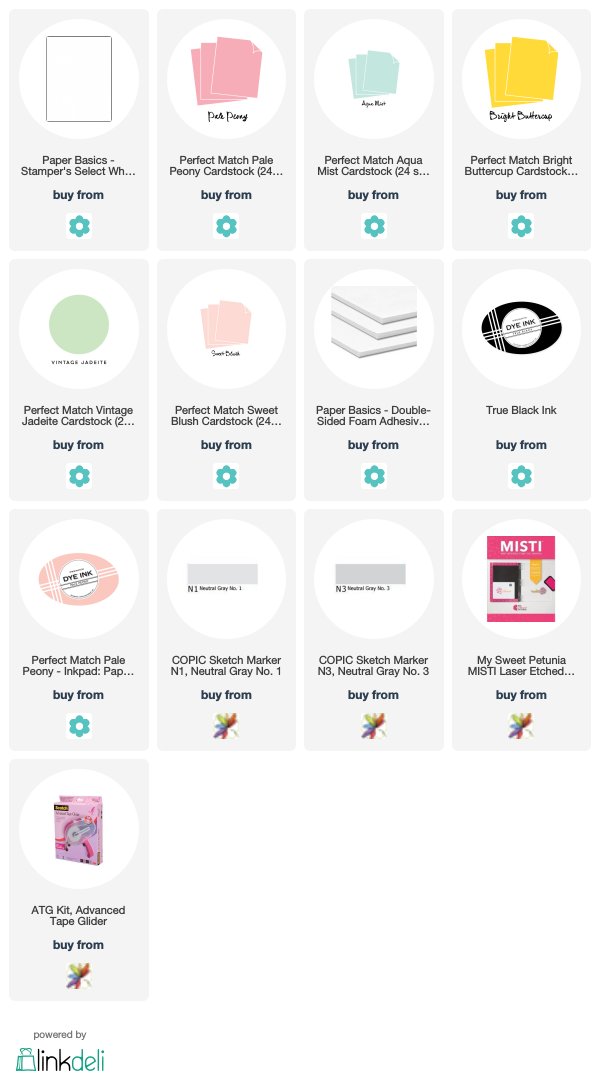Open the MISTI product thumbnail
Viewport: 600px width, 1079px height.
pos(521,579)
